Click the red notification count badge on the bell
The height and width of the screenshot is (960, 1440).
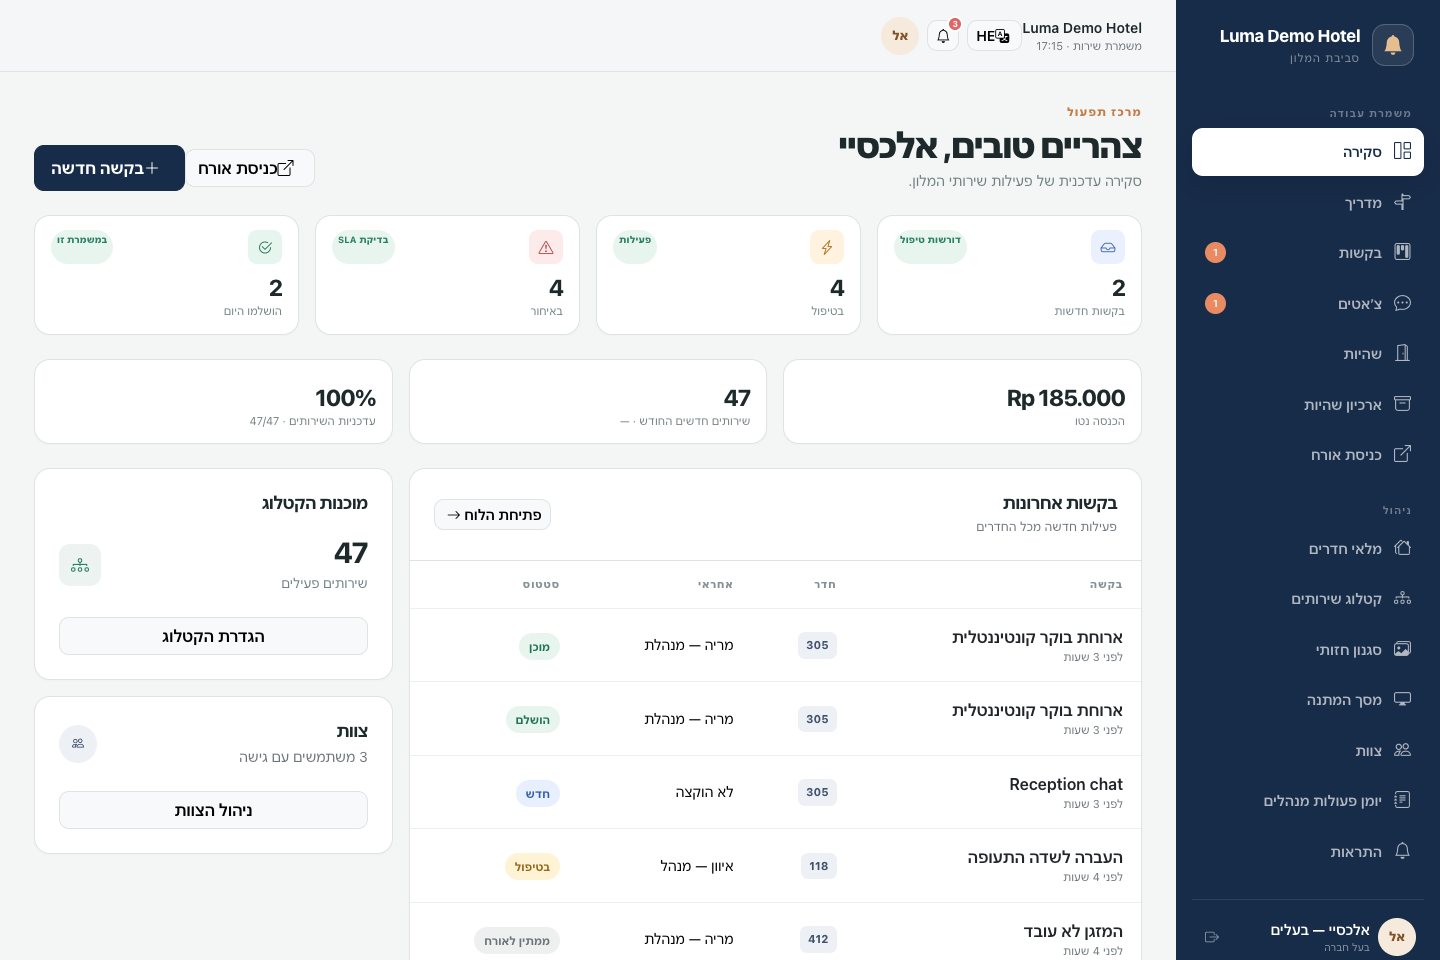click(955, 24)
